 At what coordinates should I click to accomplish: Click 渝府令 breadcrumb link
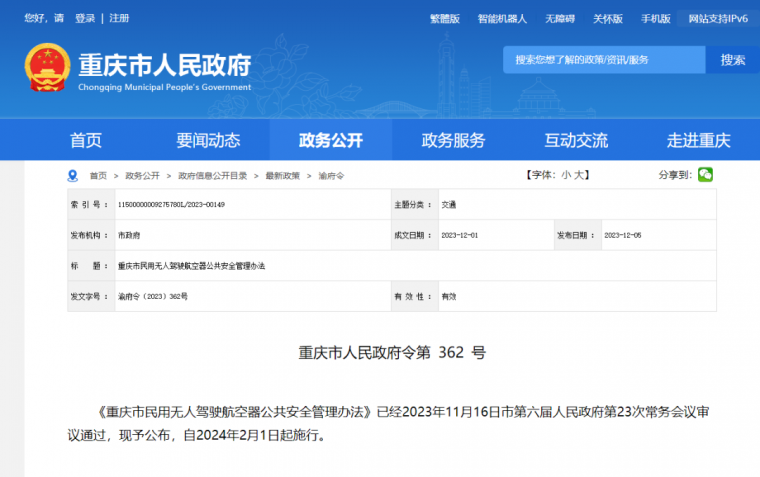[331, 175]
